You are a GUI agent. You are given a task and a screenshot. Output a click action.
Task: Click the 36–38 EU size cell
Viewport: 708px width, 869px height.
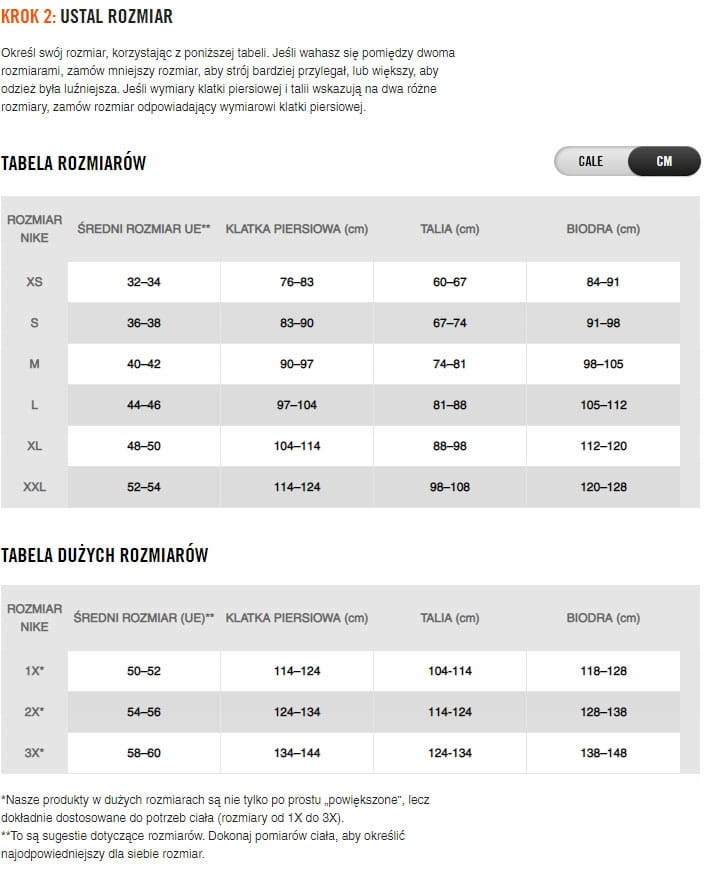[x=144, y=323]
